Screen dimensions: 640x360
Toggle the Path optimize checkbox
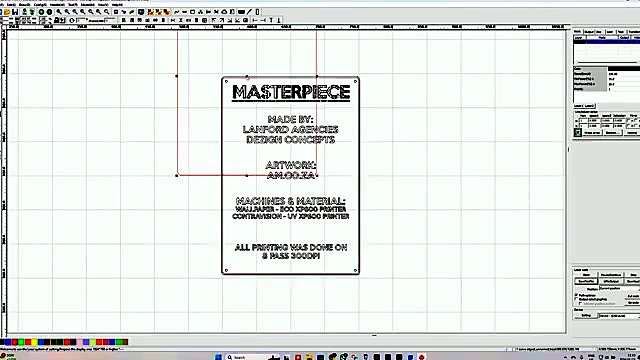[576, 295]
